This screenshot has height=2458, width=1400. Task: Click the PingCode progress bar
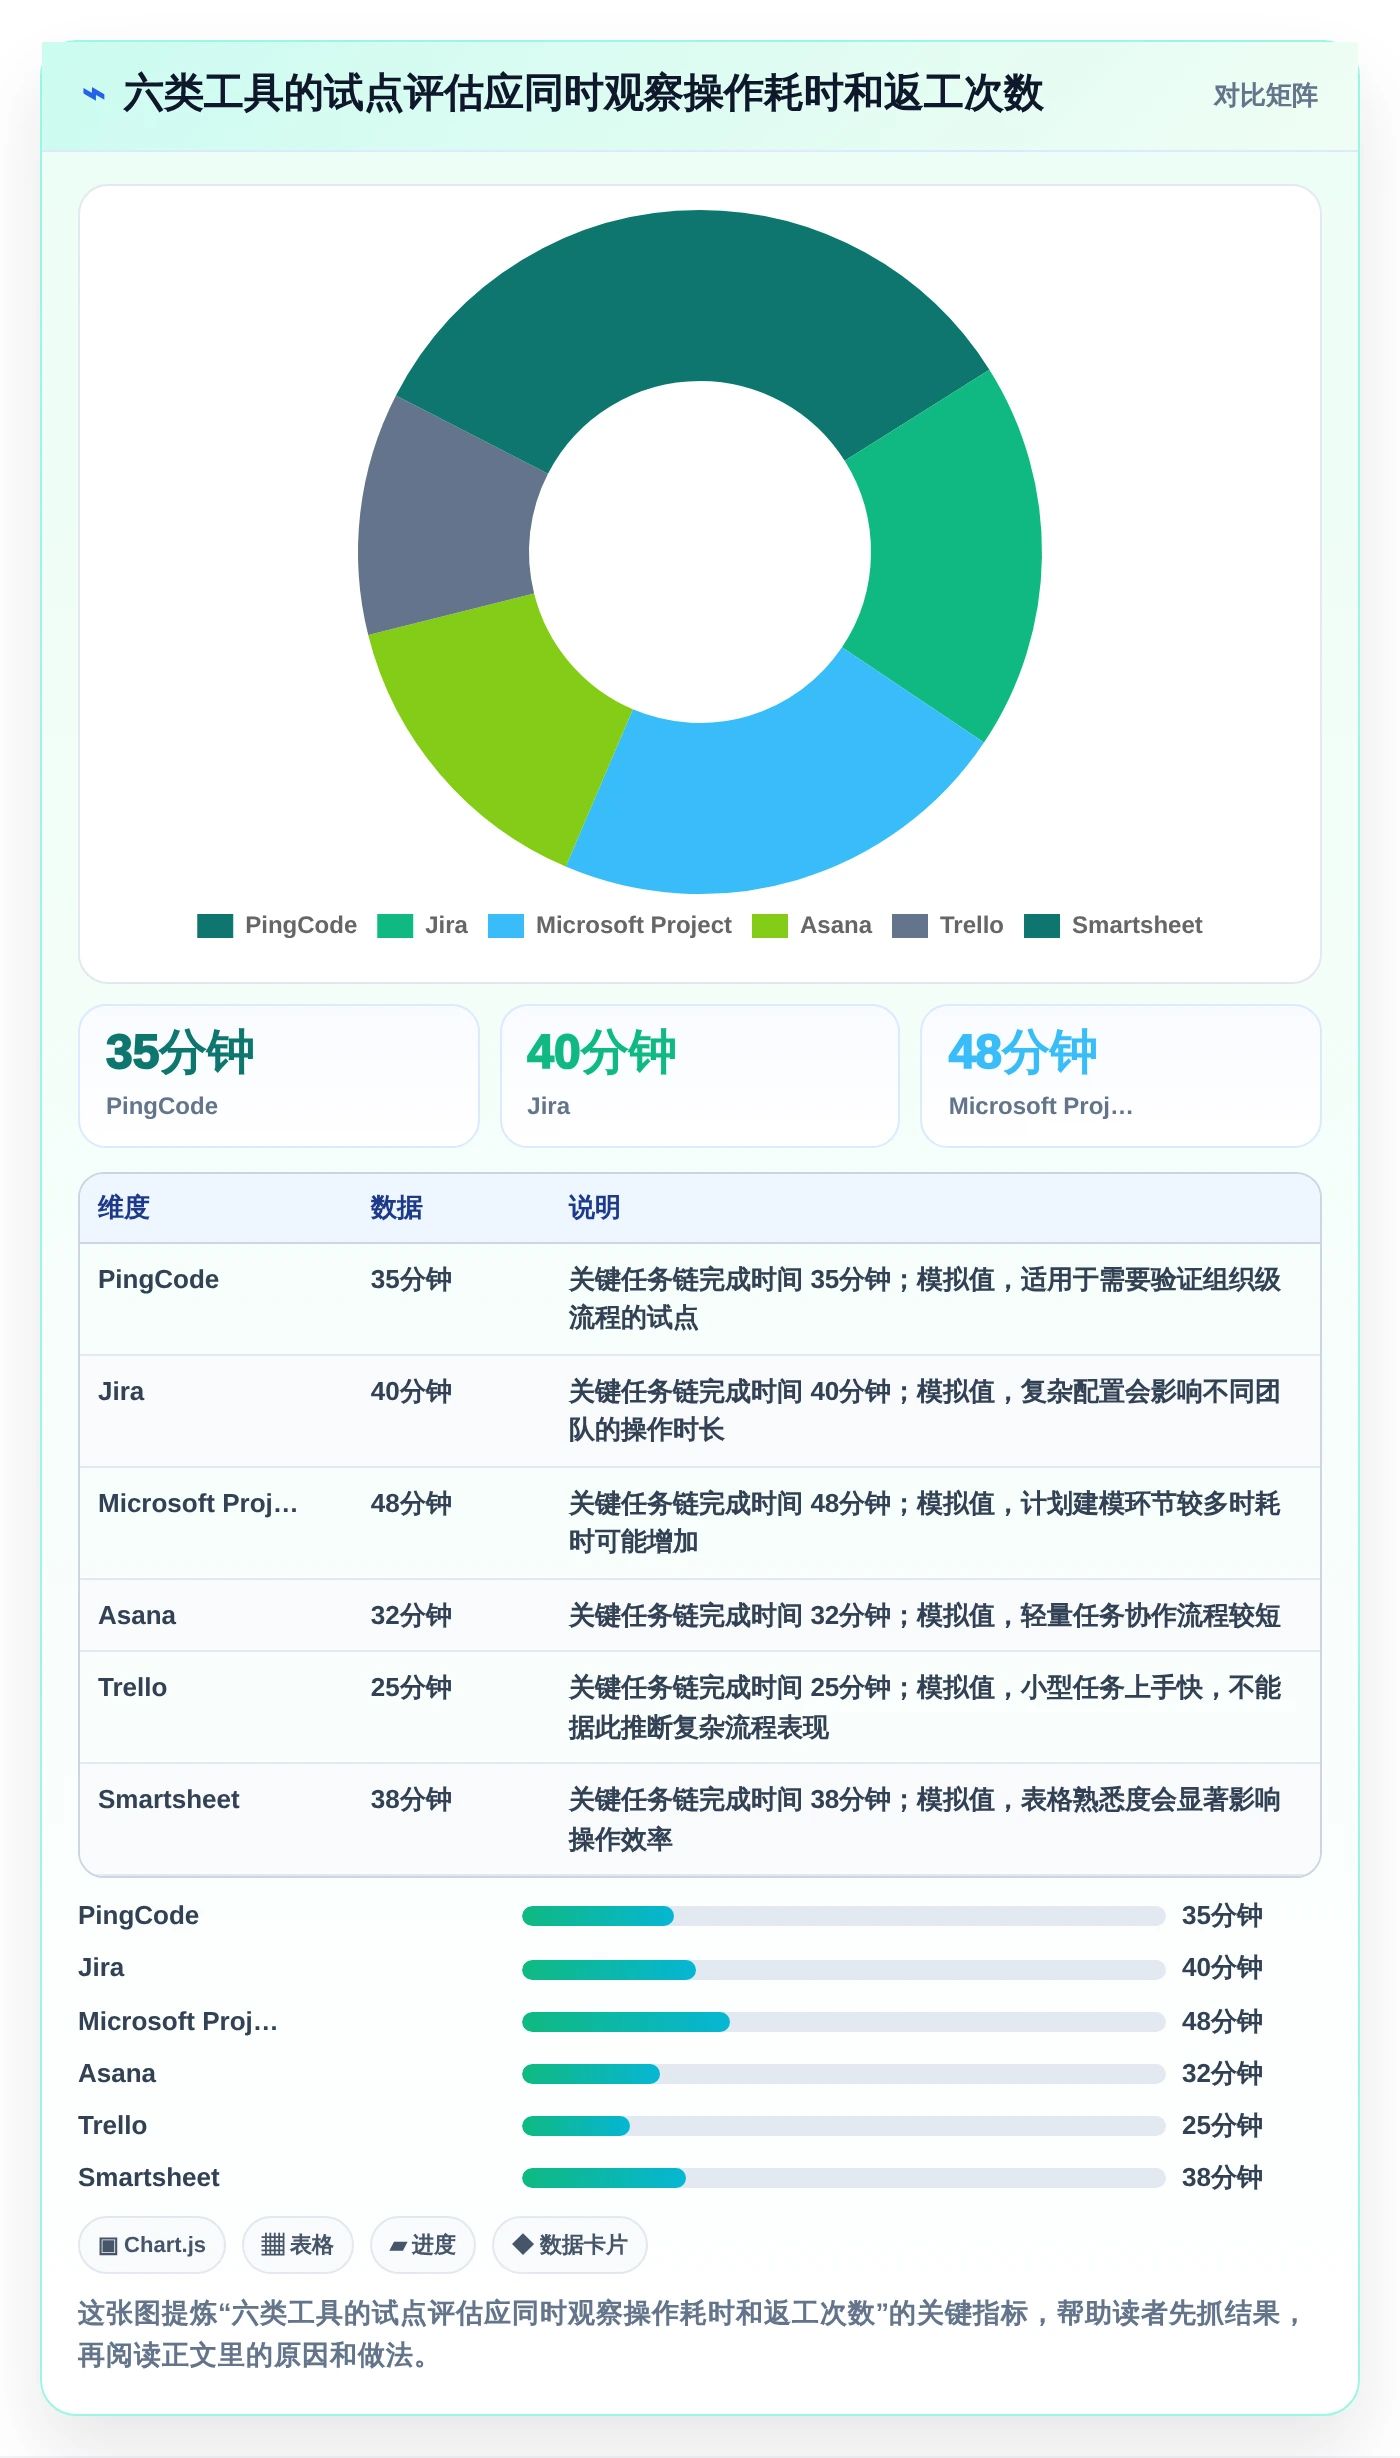(843, 1916)
